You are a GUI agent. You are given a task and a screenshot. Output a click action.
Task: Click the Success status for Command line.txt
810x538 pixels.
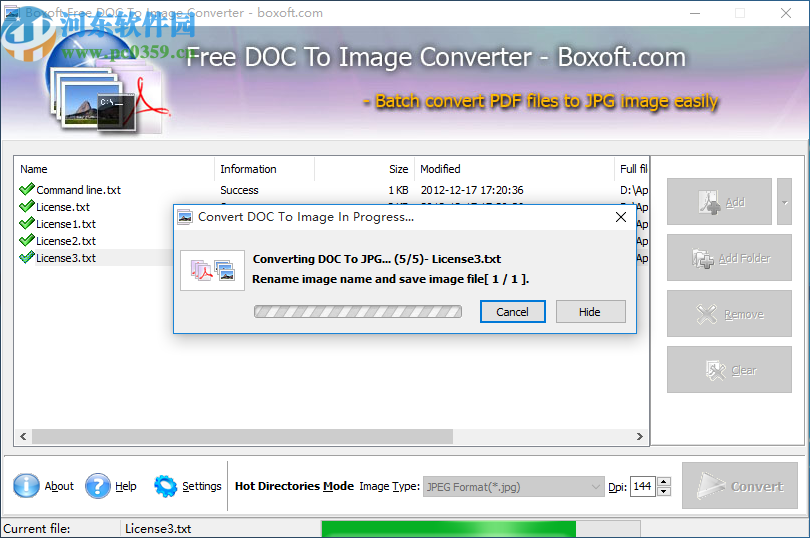239,190
